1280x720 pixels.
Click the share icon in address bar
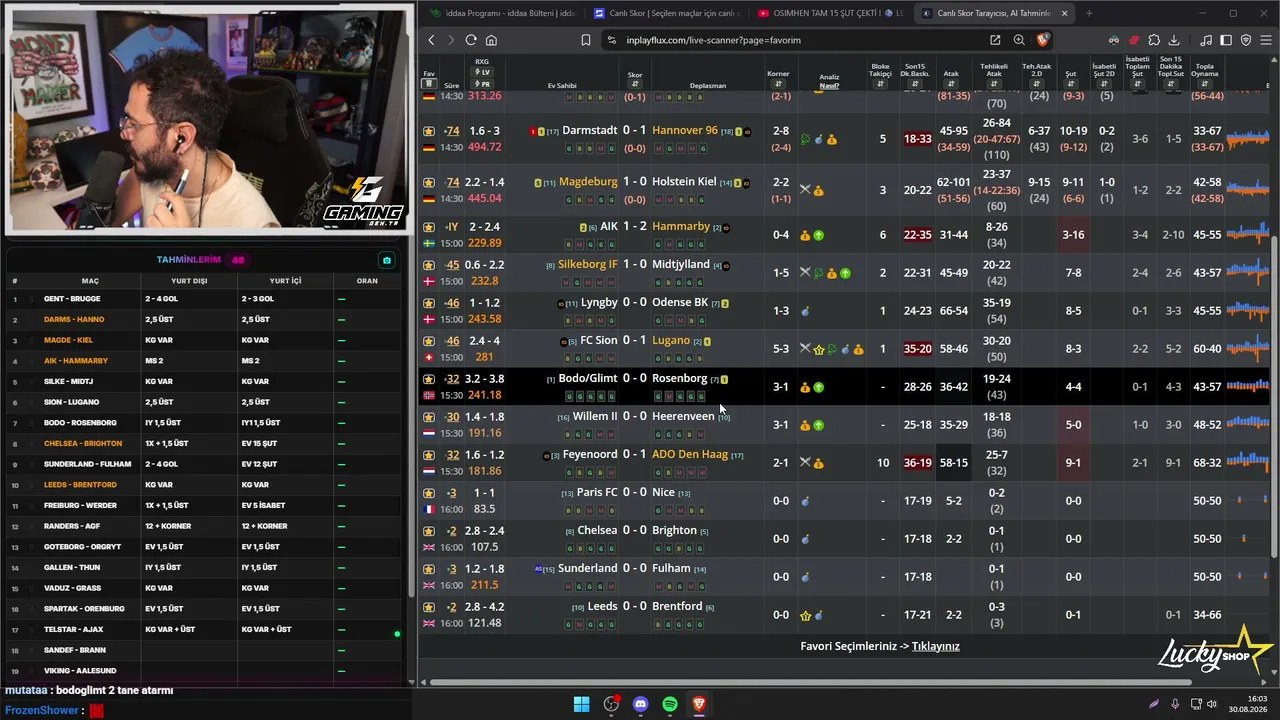click(995, 40)
